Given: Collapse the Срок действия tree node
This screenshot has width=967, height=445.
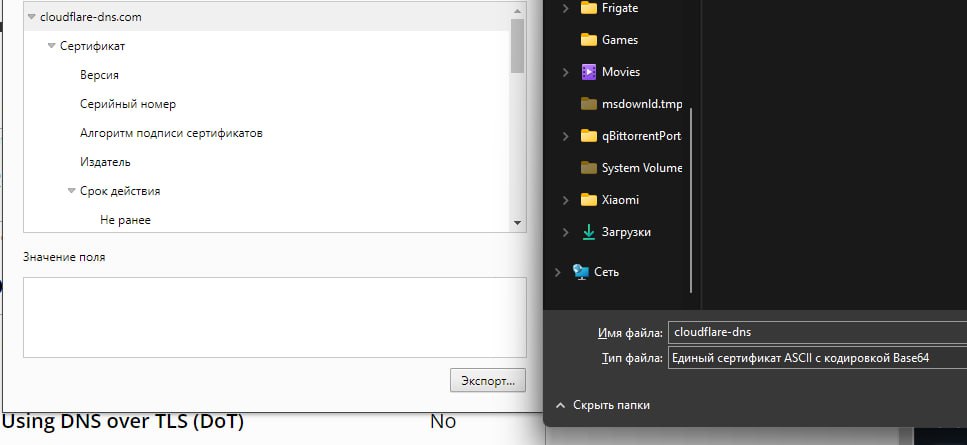Looking at the screenshot, I should pos(72,191).
